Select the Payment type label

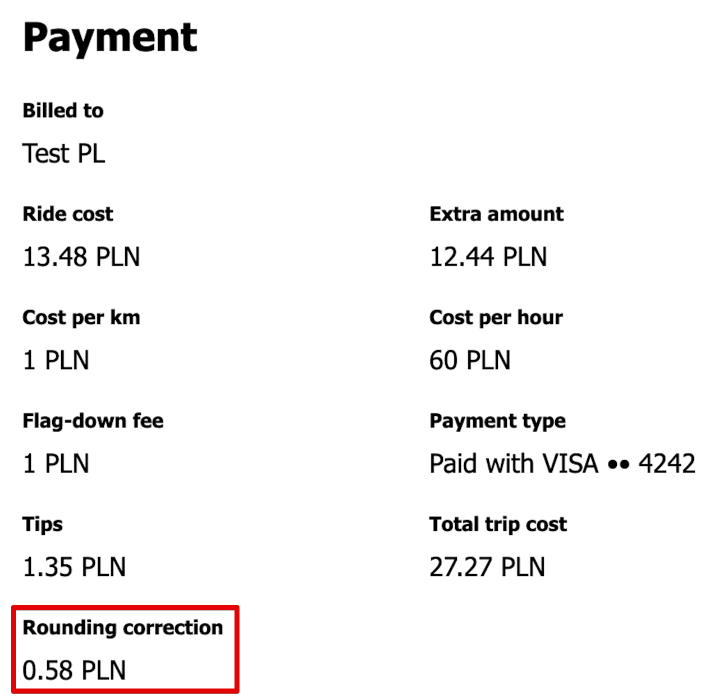pos(498,421)
